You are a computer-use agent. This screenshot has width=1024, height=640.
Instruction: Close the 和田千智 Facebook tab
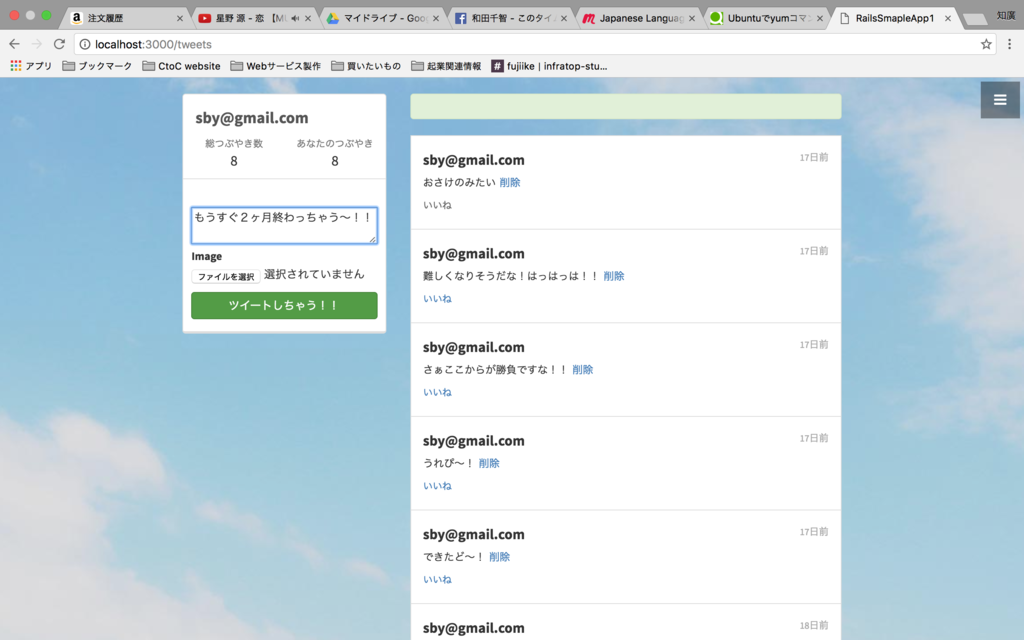564,18
